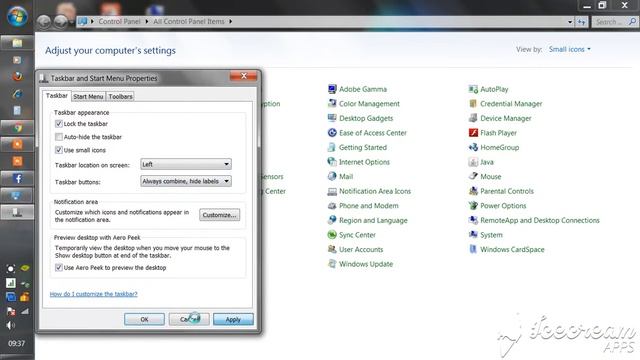This screenshot has height=360, width=640.
Task: Open View by Small icons dropdown
Action: tap(570, 49)
